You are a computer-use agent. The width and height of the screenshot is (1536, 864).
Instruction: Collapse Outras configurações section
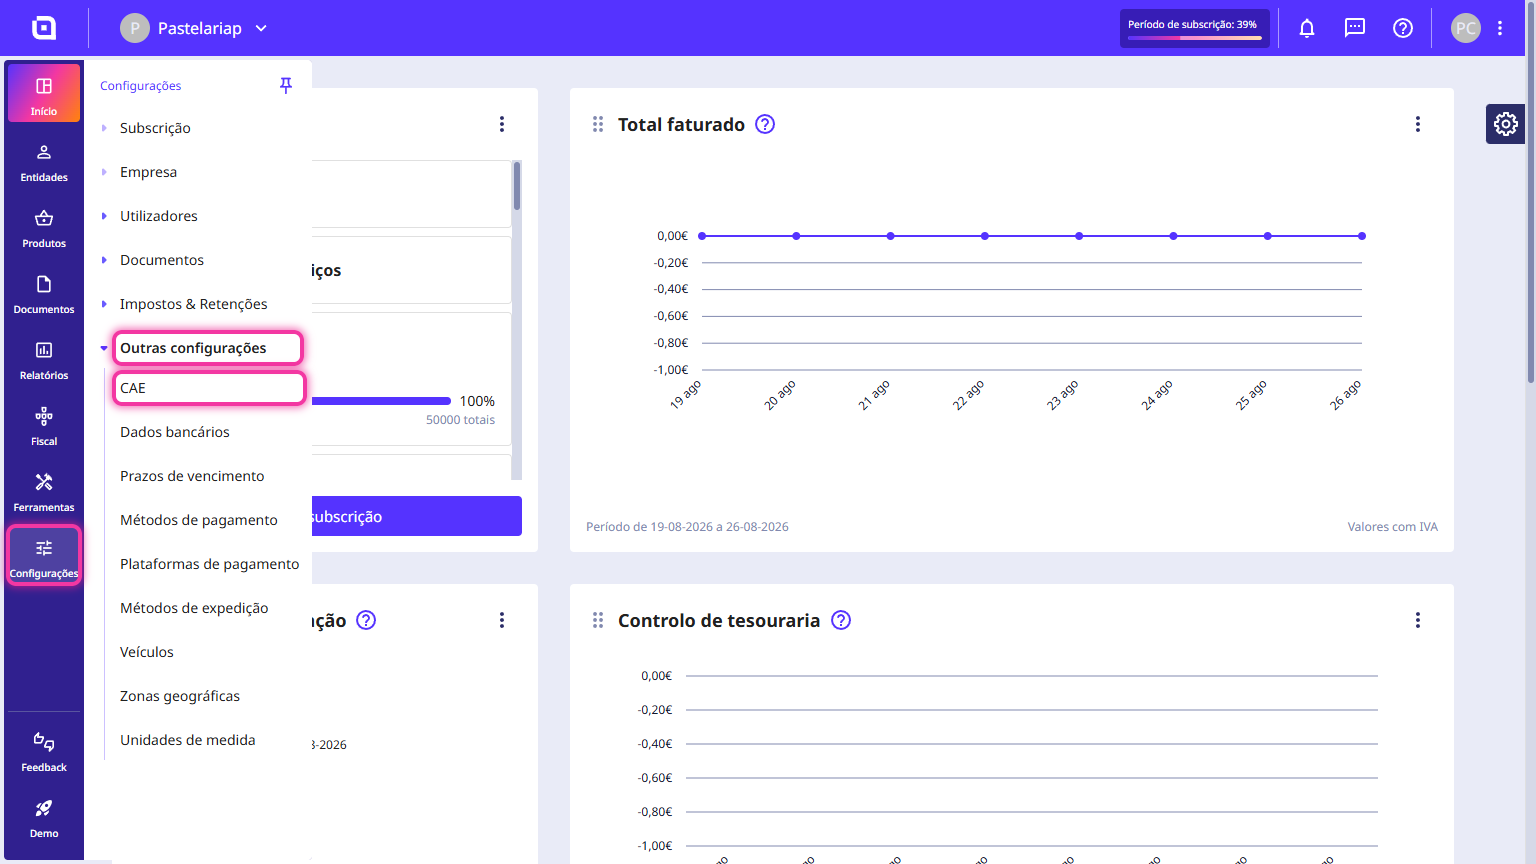click(104, 348)
